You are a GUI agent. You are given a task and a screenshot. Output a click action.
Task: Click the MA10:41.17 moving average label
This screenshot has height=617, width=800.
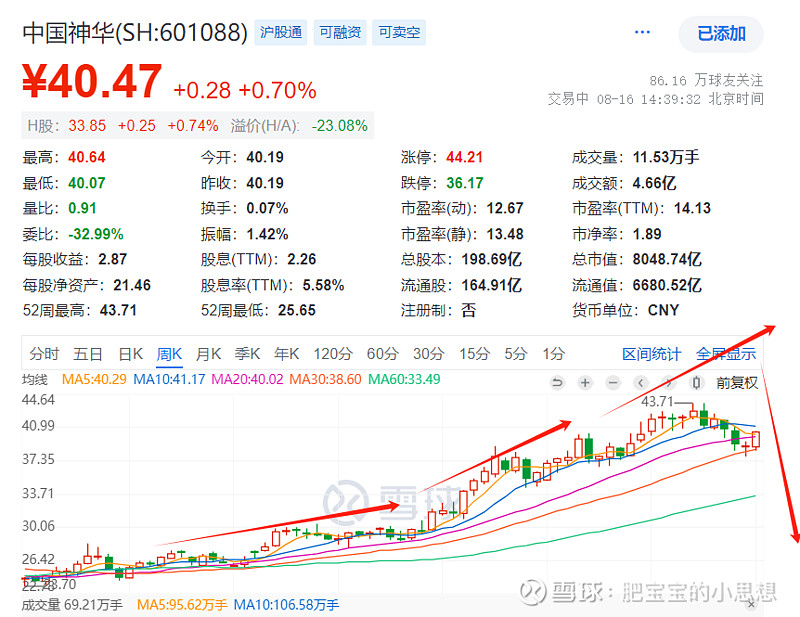click(169, 379)
